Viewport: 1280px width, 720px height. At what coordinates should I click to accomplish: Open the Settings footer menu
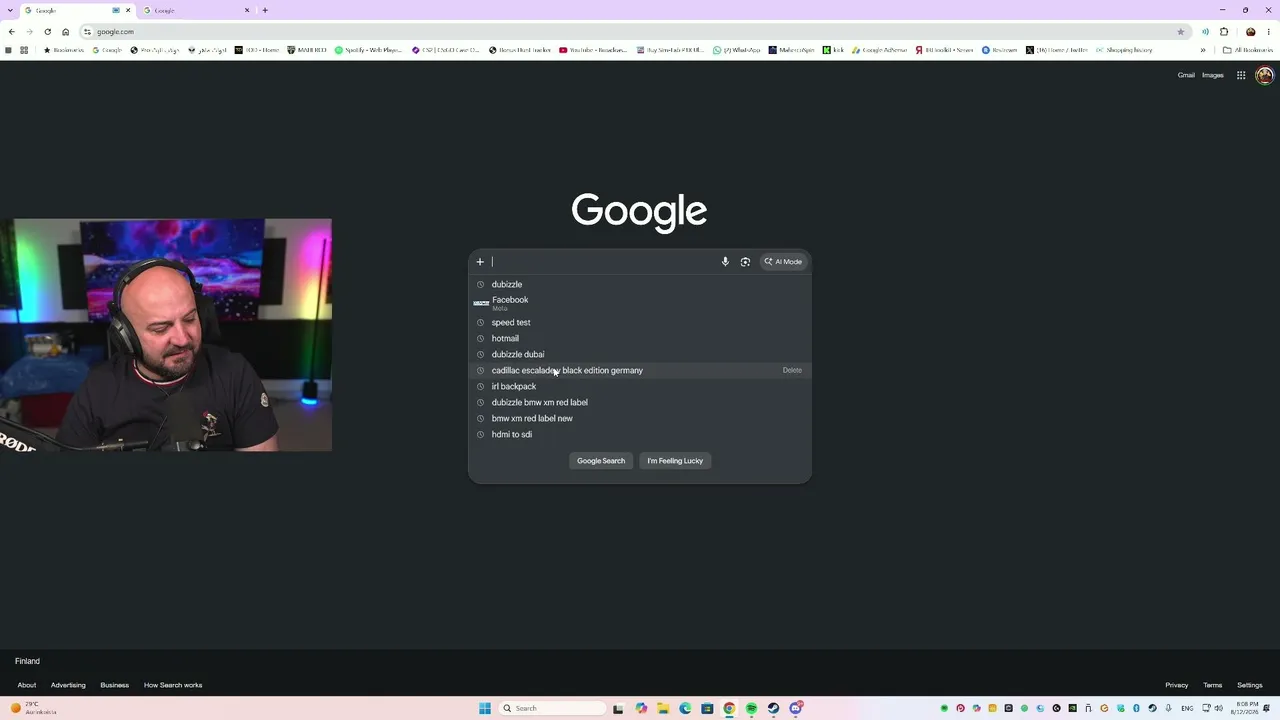pyautogui.click(x=1250, y=685)
